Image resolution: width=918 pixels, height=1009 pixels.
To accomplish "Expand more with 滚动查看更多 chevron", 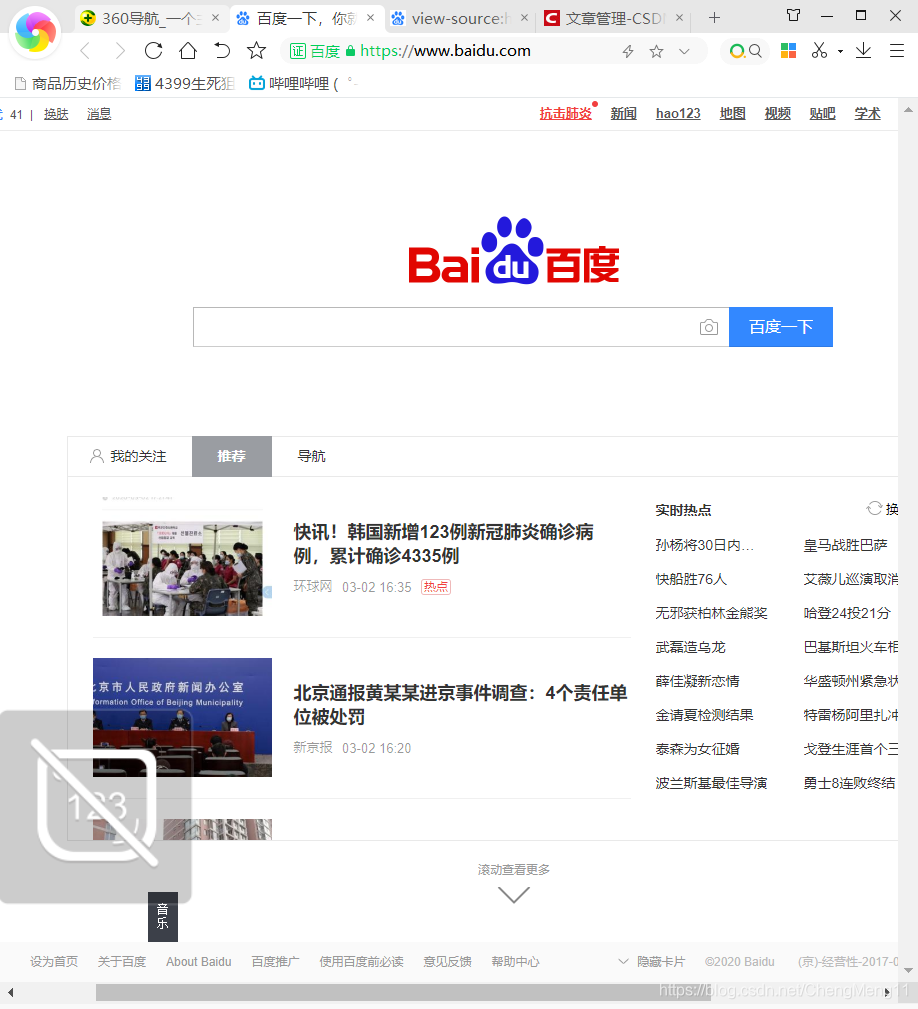I will pos(513,894).
